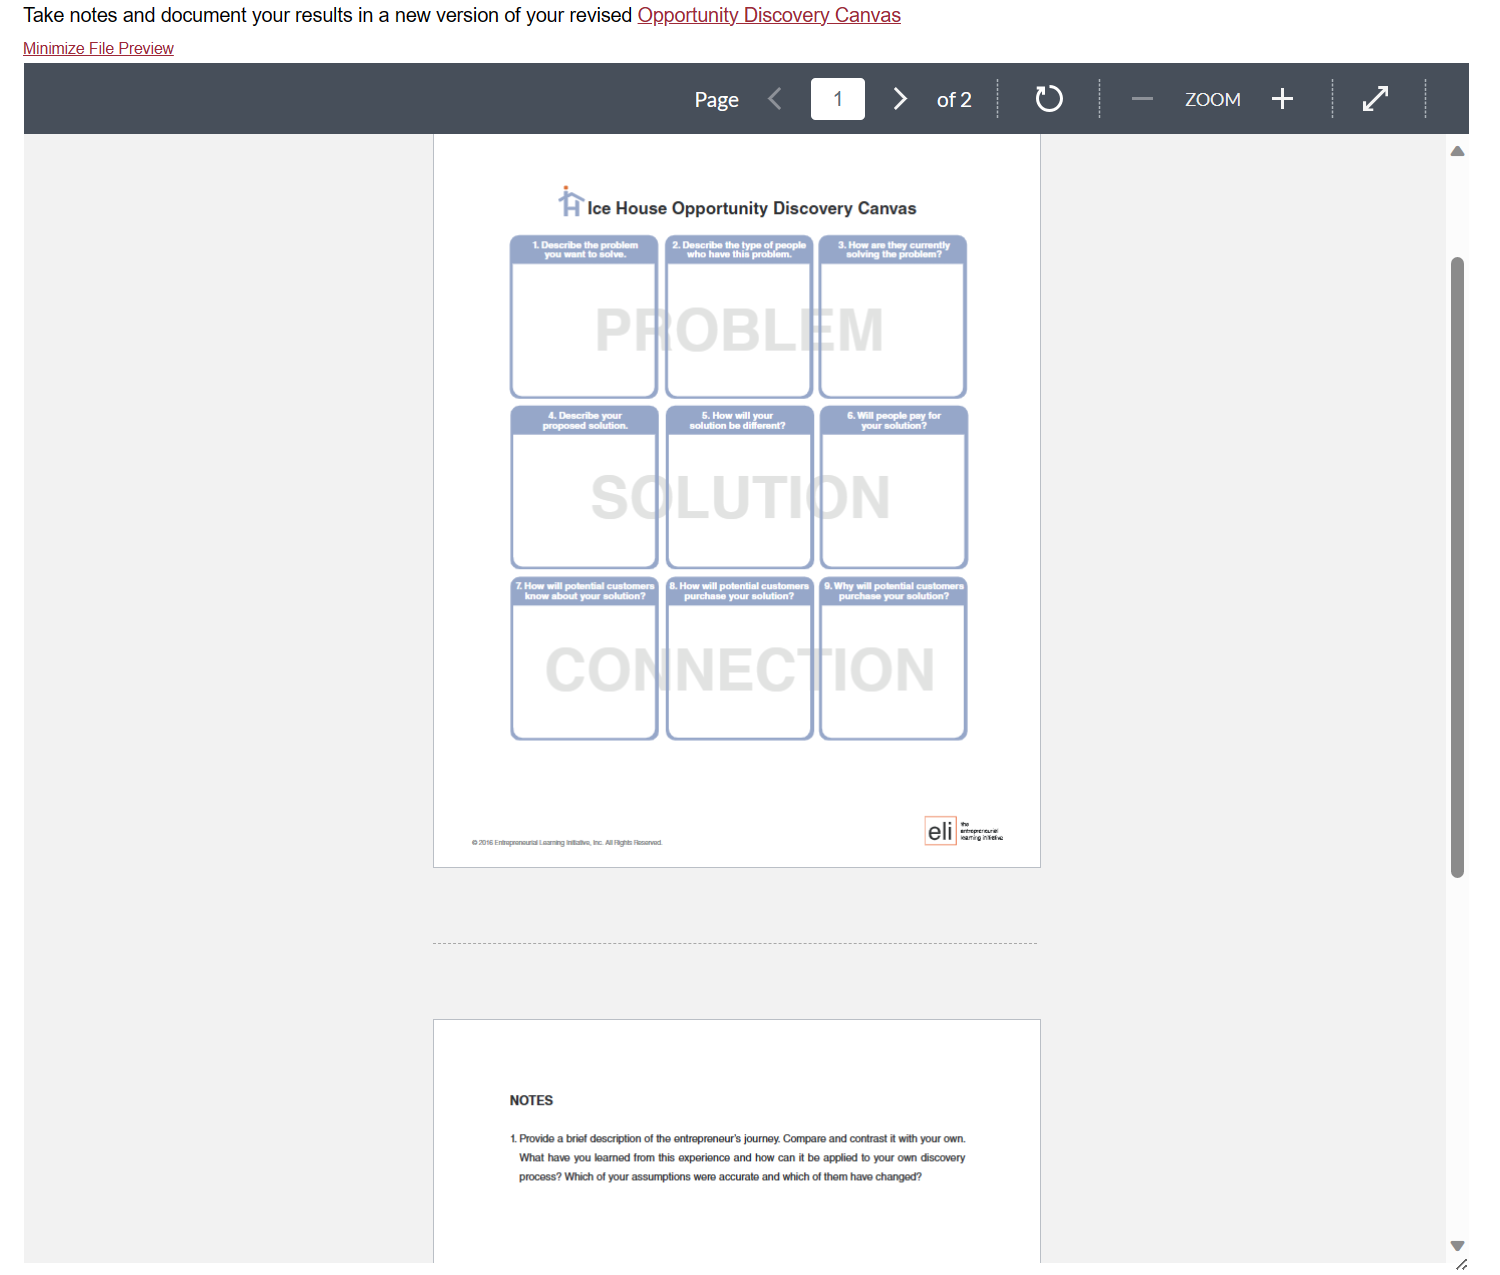1500x1275 pixels.
Task: Click inside the page number input box
Action: pyautogui.click(x=837, y=98)
